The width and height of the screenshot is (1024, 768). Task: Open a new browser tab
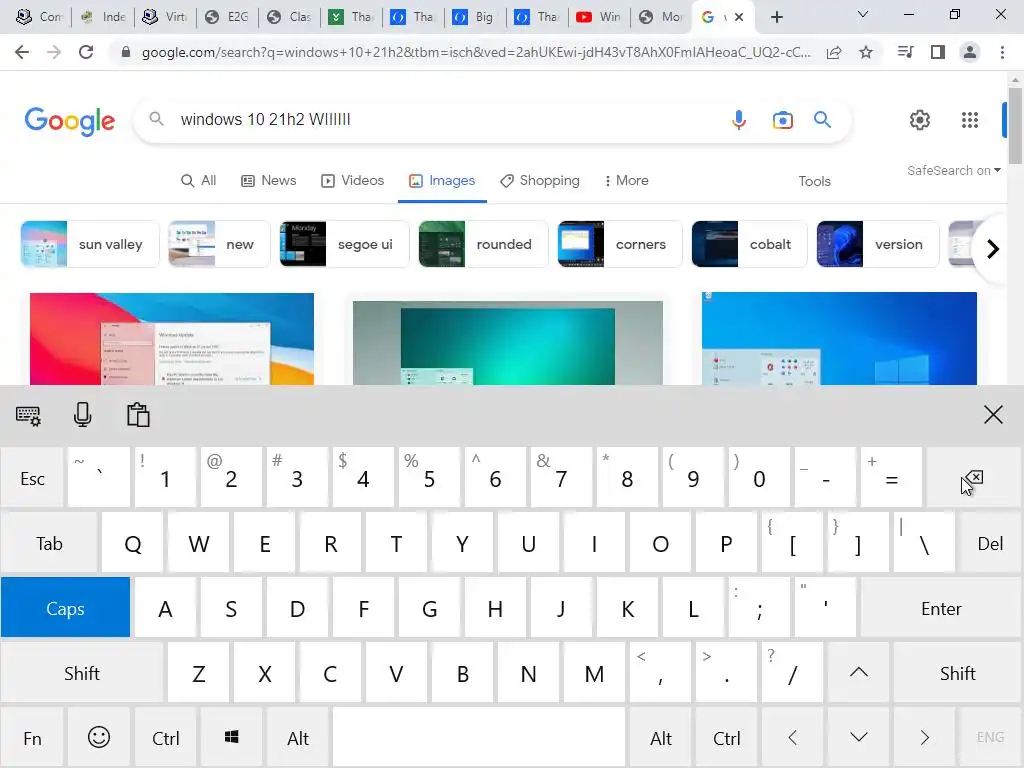(x=776, y=17)
